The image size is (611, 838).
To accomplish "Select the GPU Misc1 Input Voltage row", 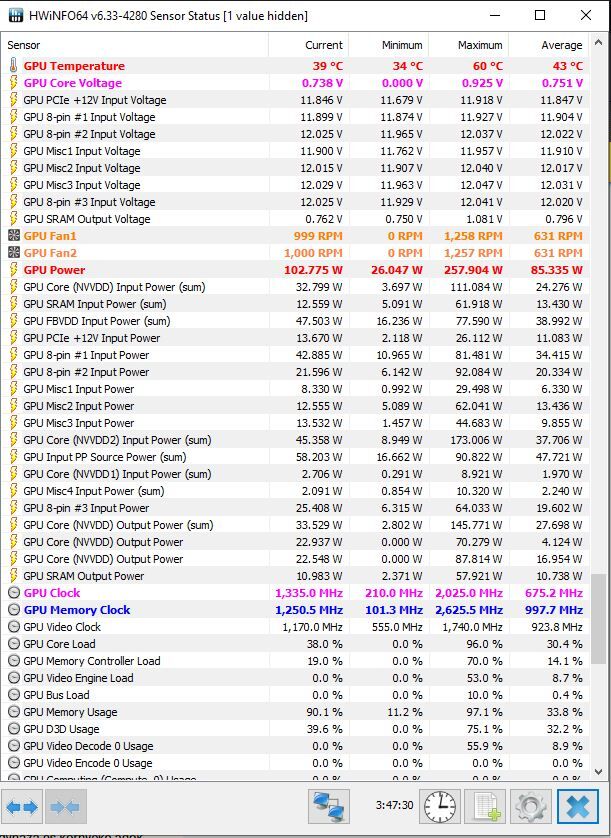I will click(x=295, y=151).
